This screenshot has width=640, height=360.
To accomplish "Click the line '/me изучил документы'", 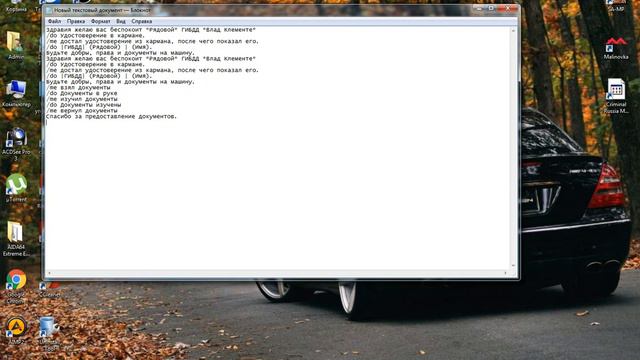I will (x=82, y=99).
